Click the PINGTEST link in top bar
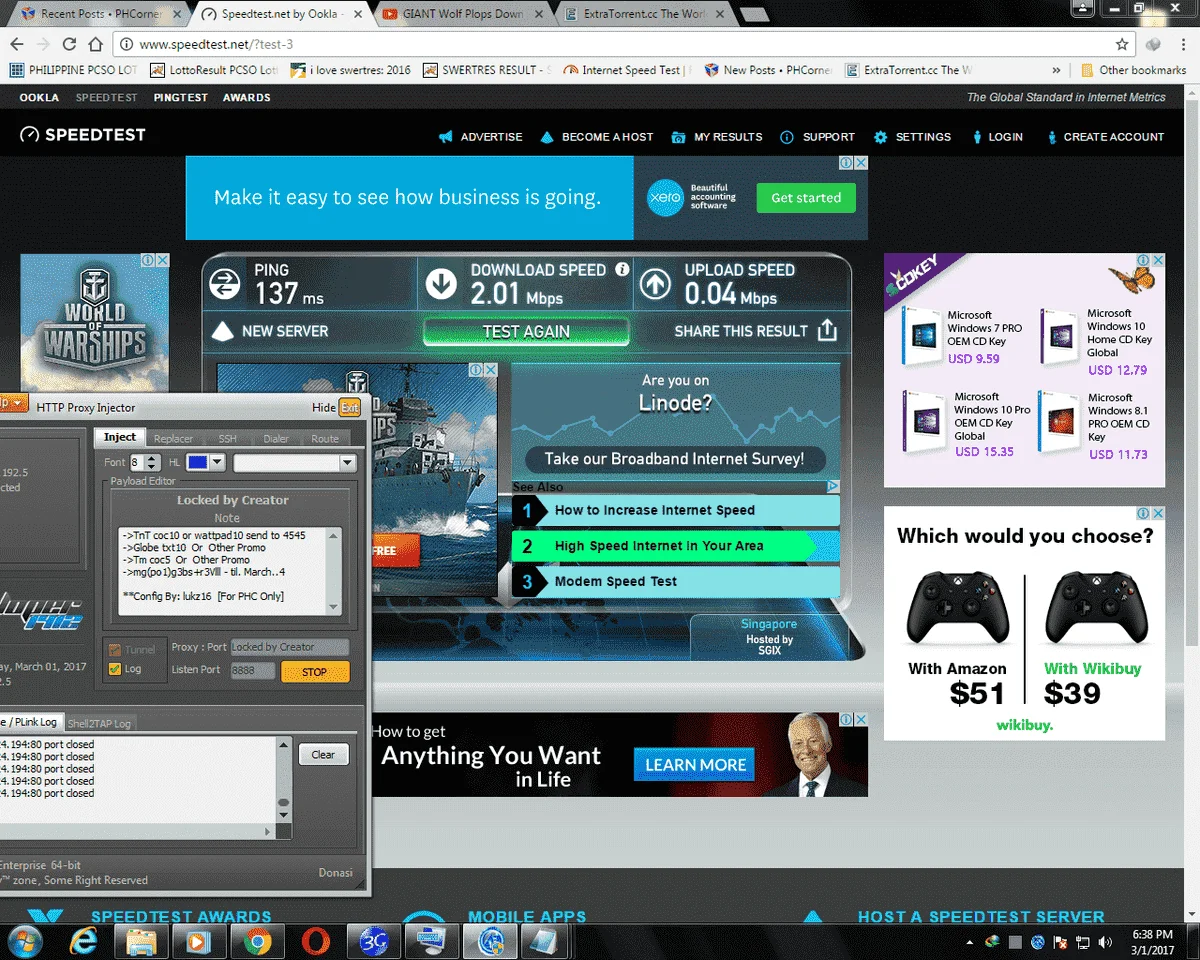Image resolution: width=1200 pixels, height=960 pixels. click(x=181, y=97)
